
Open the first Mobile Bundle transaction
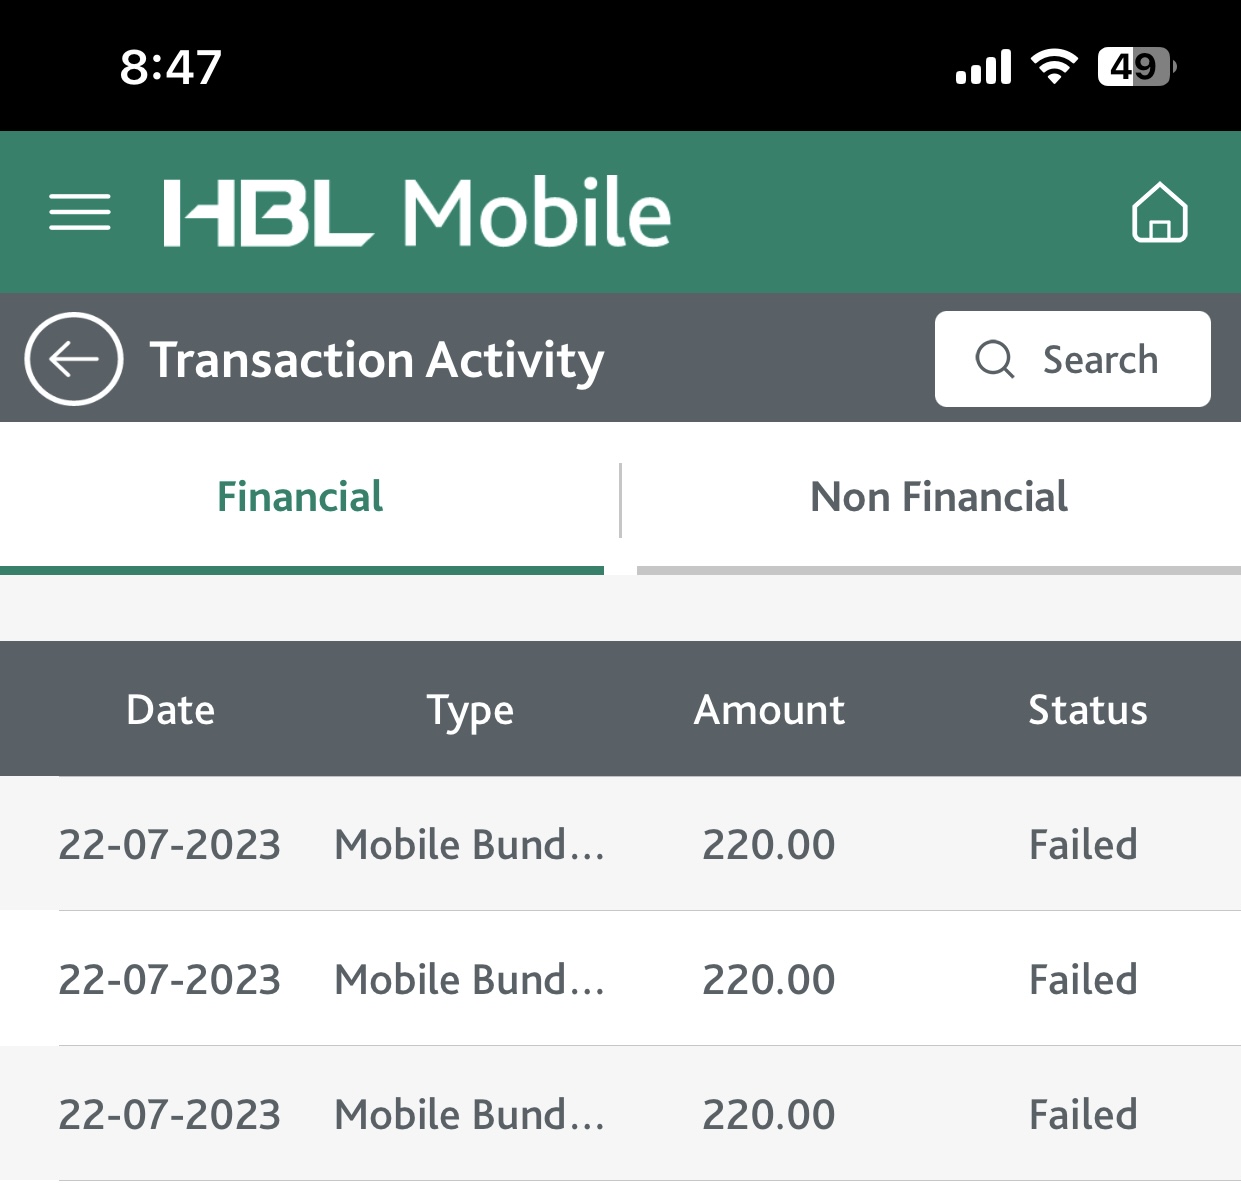[x=620, y=844]
